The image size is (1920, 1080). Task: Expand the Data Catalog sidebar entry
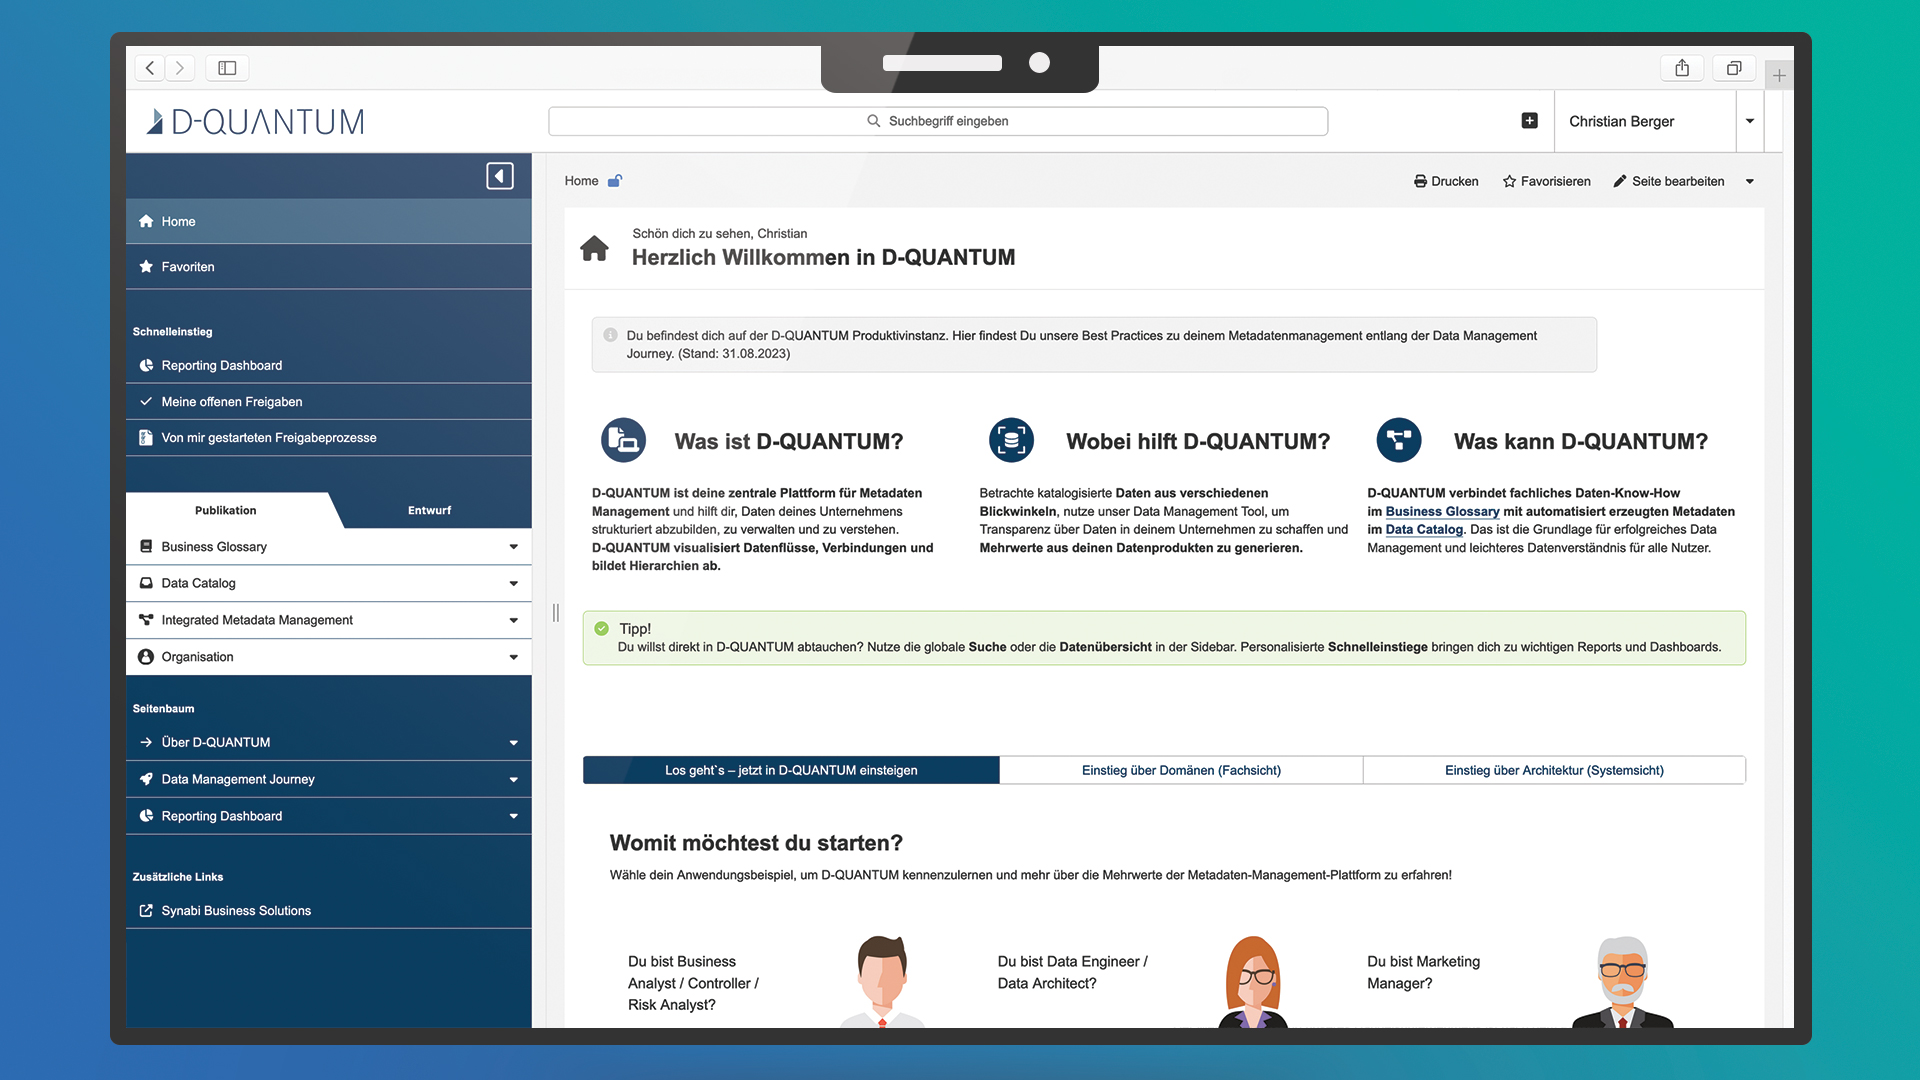coord(513,584)
